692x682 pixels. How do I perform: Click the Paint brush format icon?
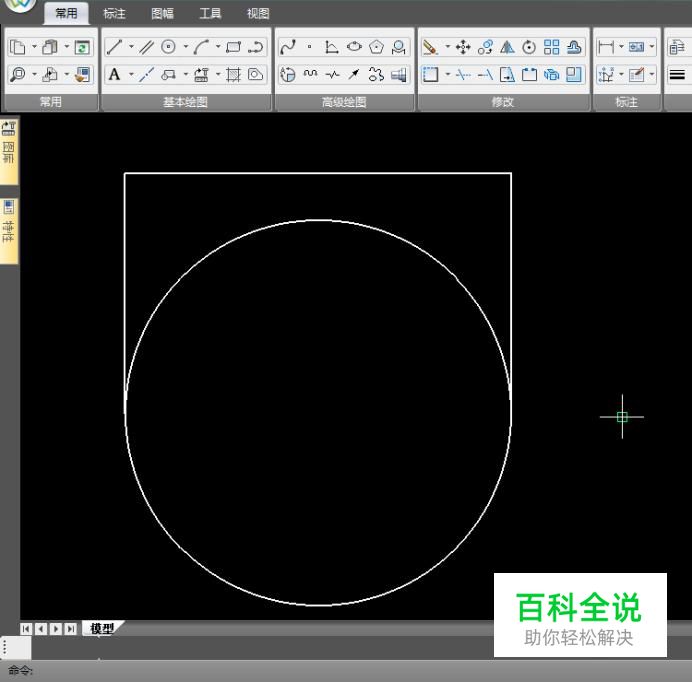[83, 74]
